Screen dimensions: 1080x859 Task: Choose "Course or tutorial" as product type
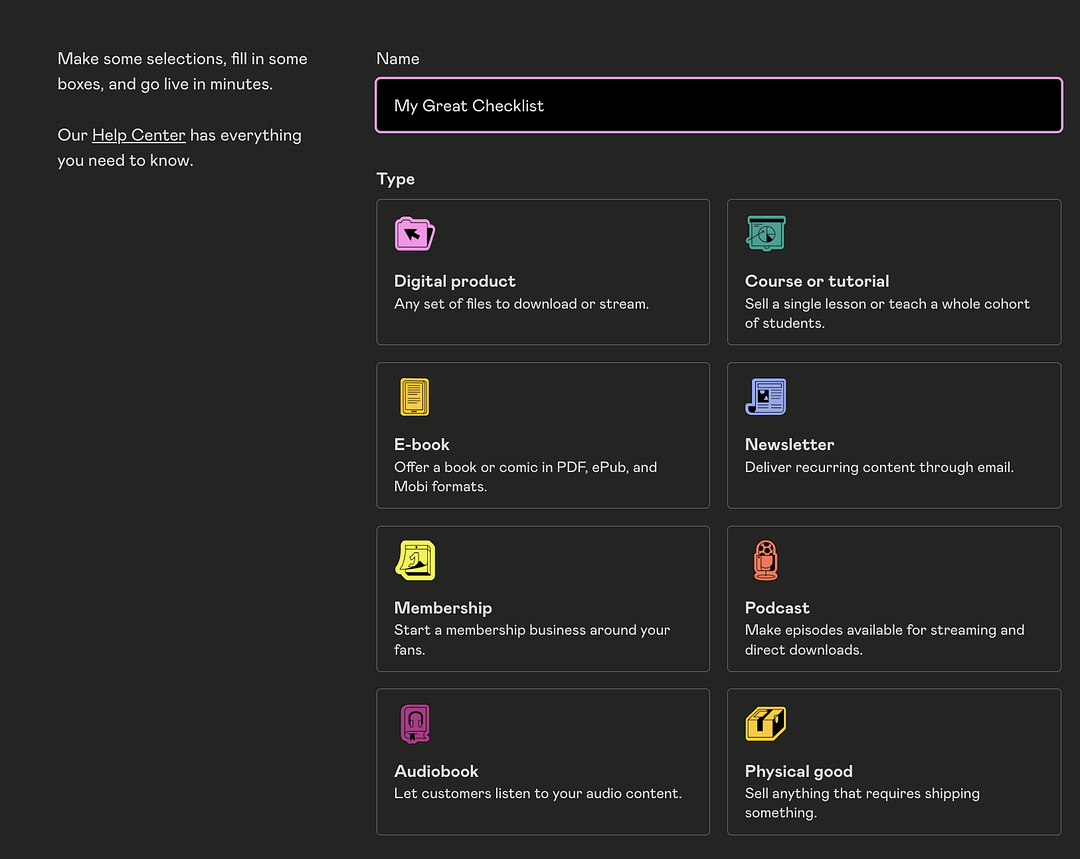816,281
